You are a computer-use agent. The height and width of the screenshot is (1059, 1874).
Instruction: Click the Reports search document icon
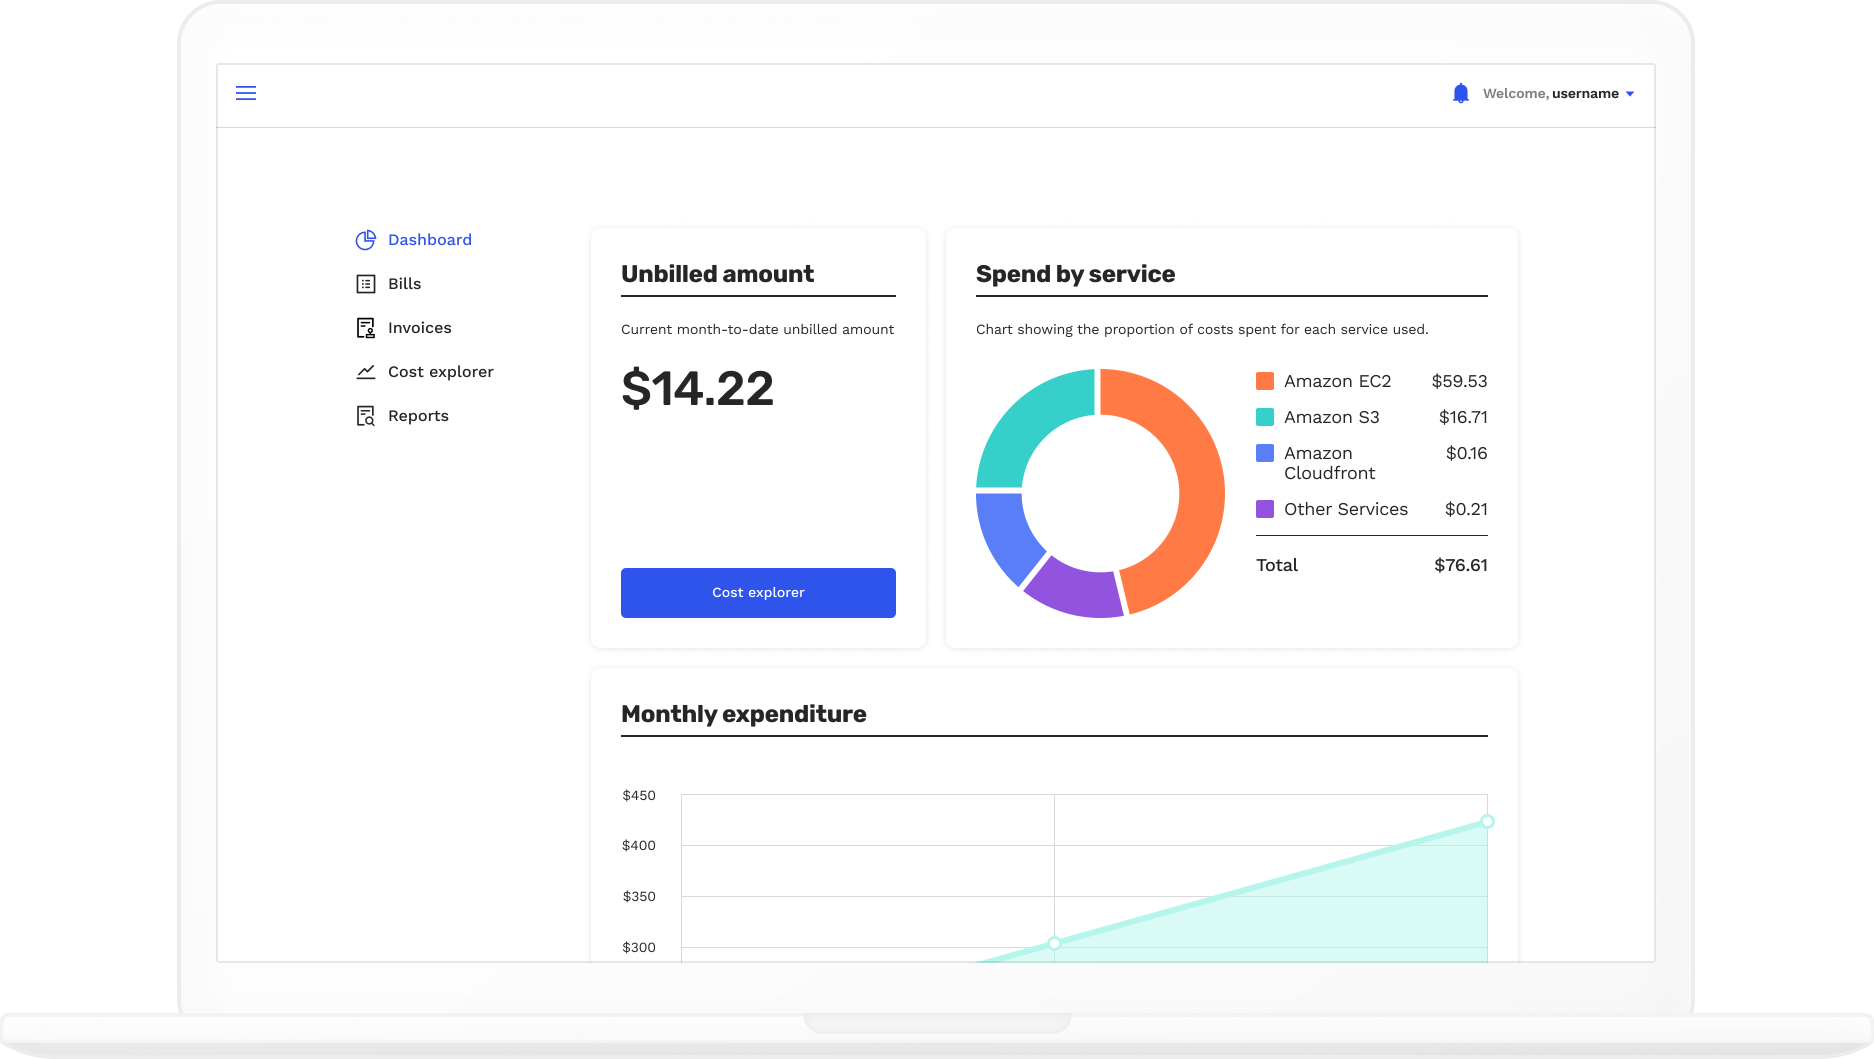tap(366, 416)
